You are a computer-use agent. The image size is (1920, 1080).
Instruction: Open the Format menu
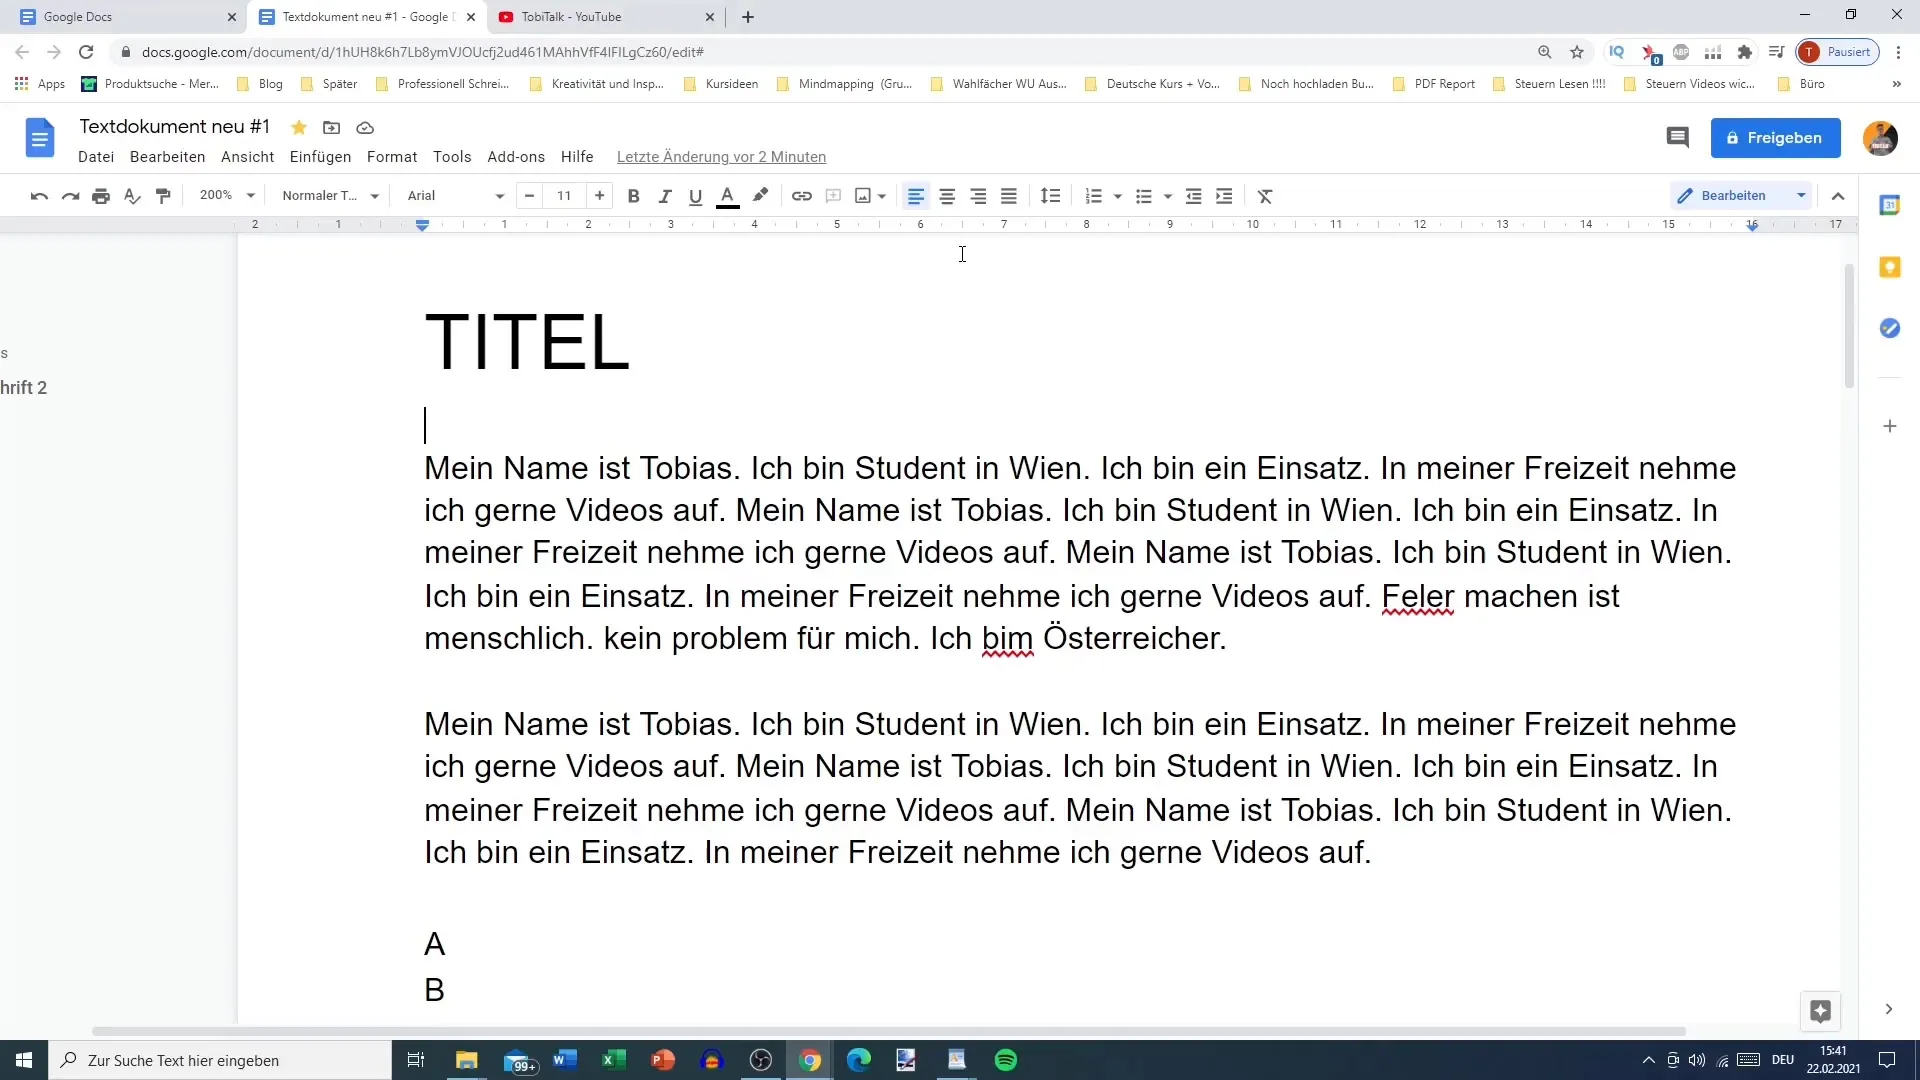pos(392,156)
